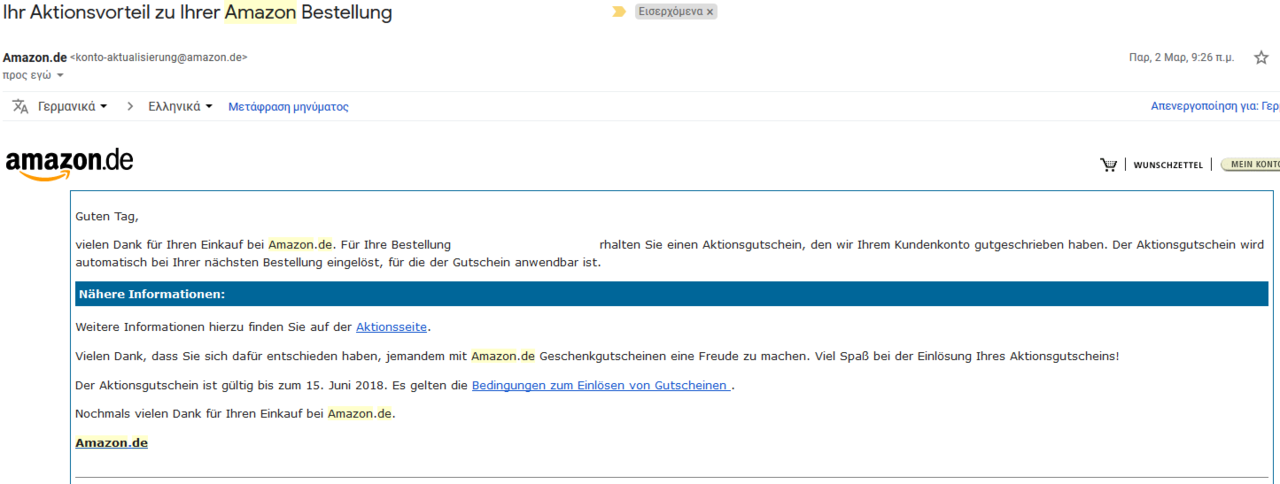Click the Nähere Informationen header bar
This screenshot has height=484, width=1280.
pyautogui.click(x=671, y=294)
